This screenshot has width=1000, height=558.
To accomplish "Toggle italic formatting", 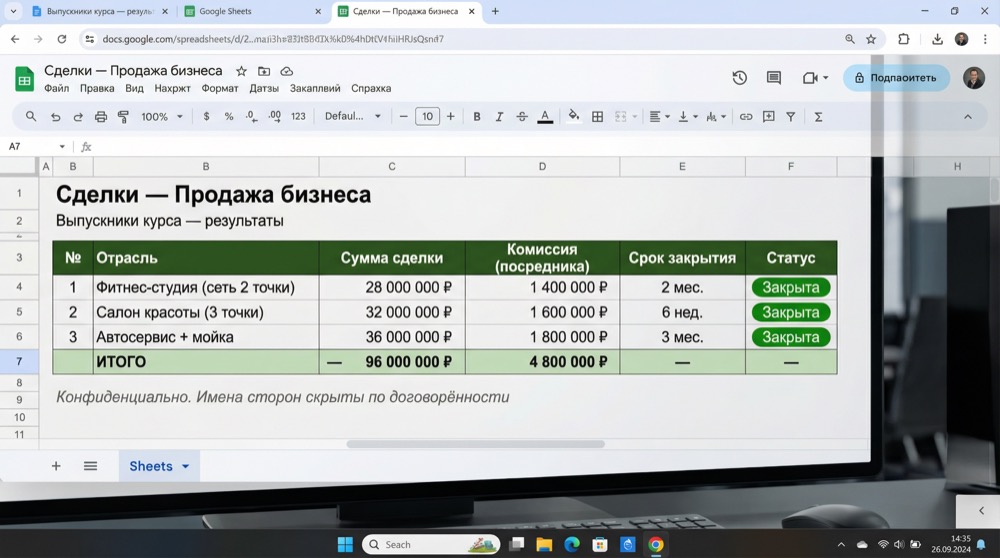I will tap(499, 117).
